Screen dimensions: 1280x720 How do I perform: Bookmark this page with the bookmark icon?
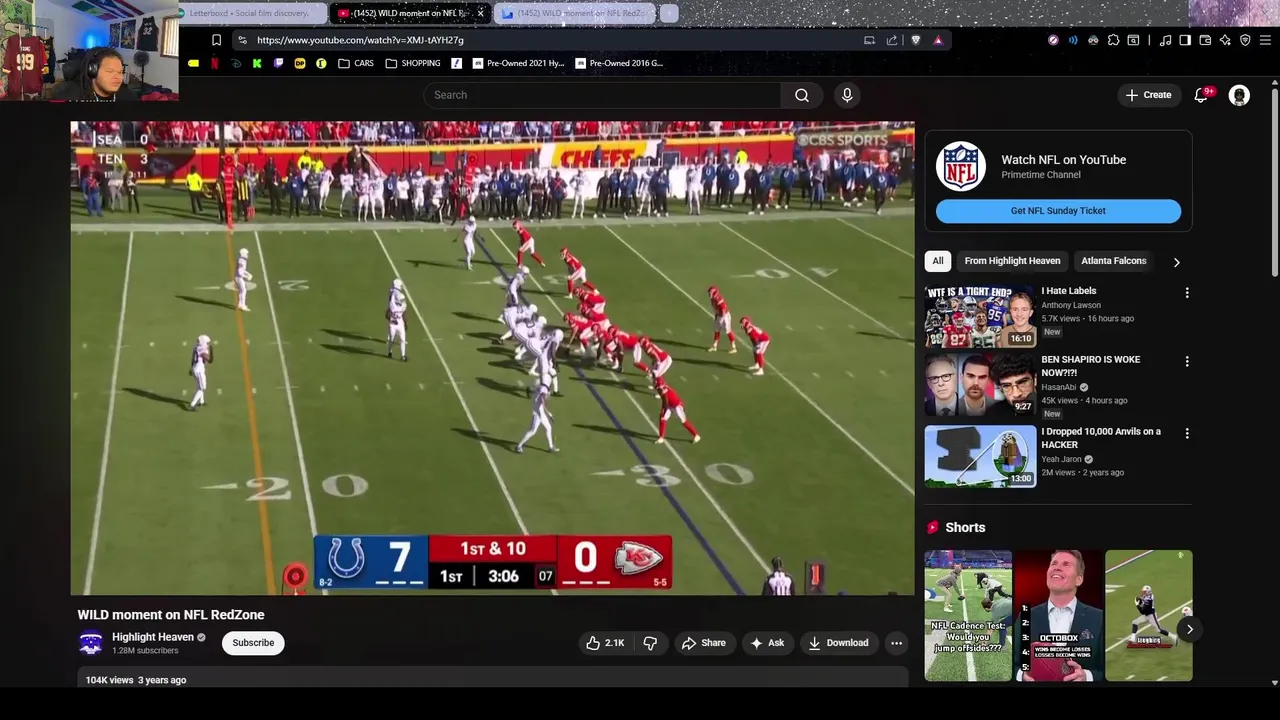[216, 40]
